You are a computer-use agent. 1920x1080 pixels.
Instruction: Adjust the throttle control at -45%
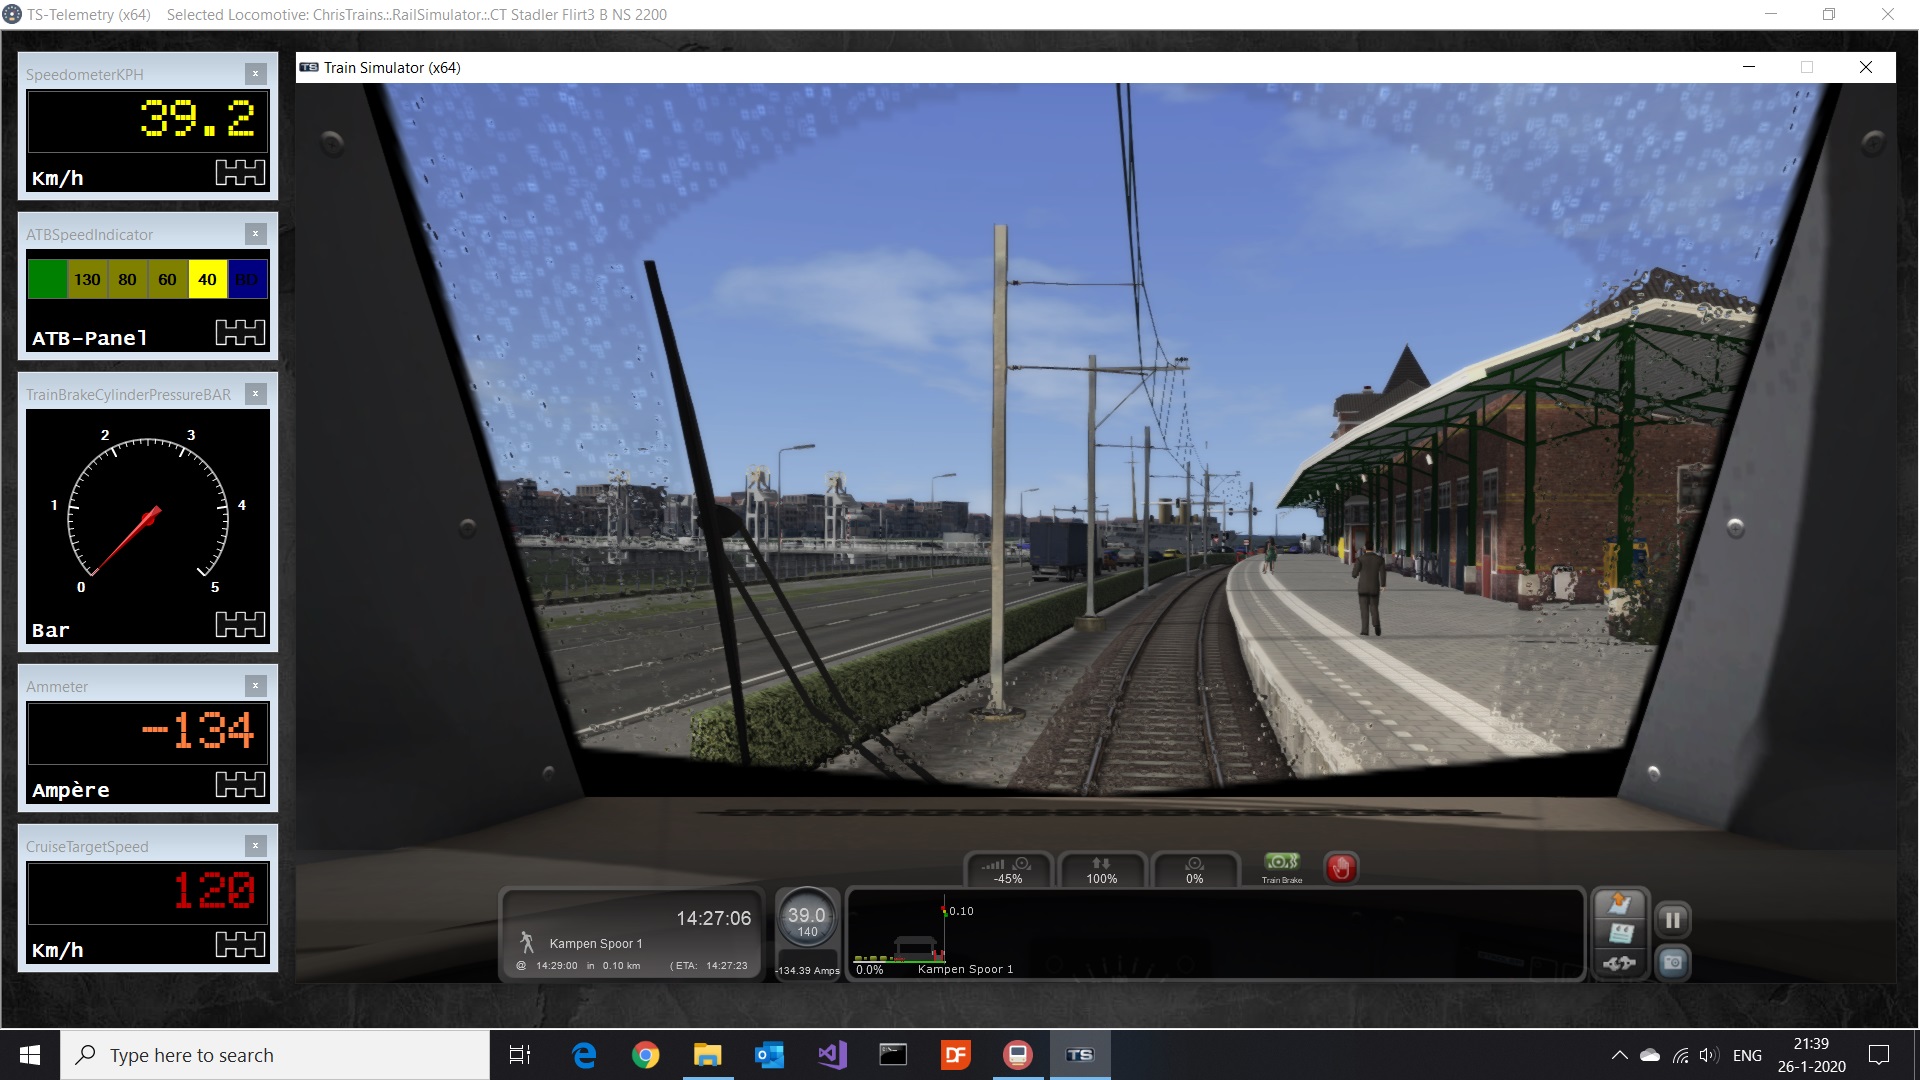pos(1008,870)
